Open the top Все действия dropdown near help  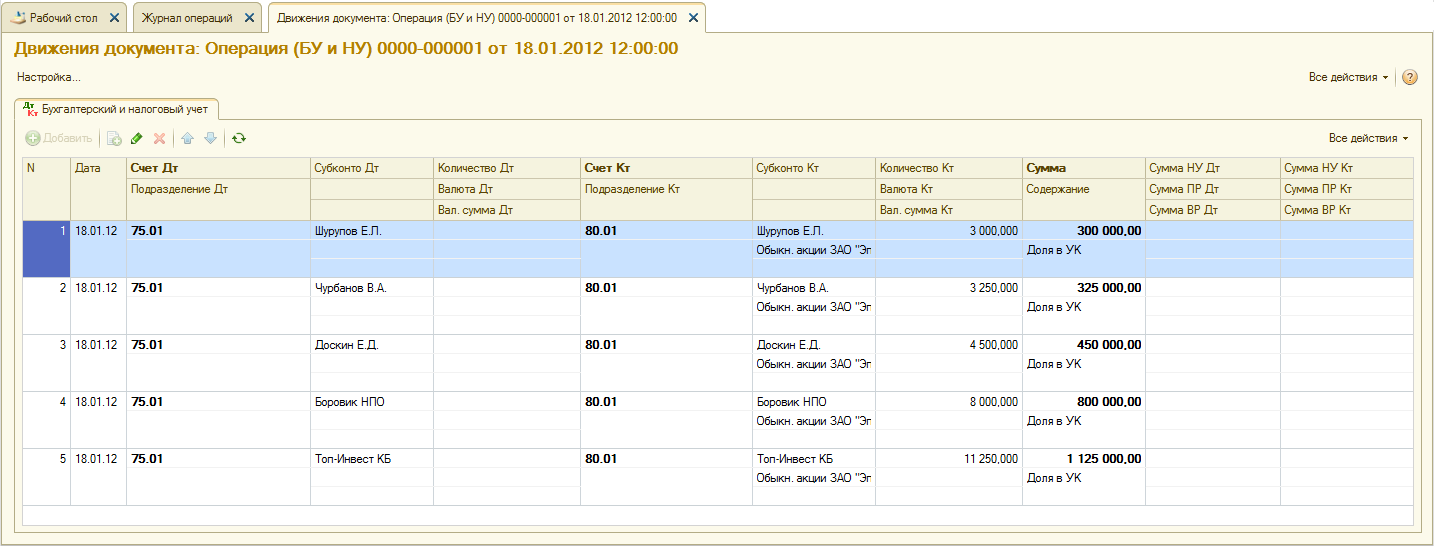[x=1348, y=77]
